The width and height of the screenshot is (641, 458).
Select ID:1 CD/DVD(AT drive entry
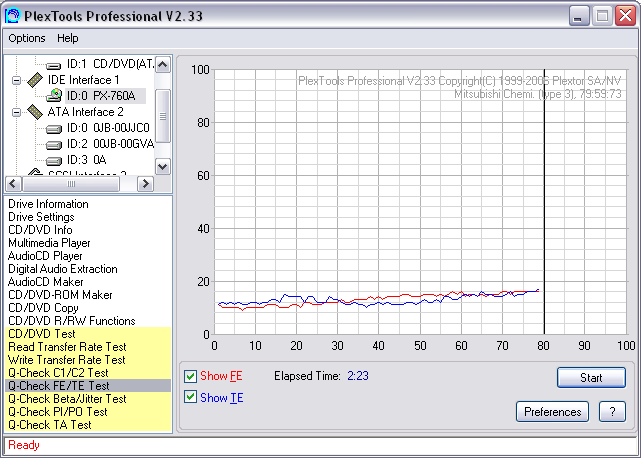(110, 64)
